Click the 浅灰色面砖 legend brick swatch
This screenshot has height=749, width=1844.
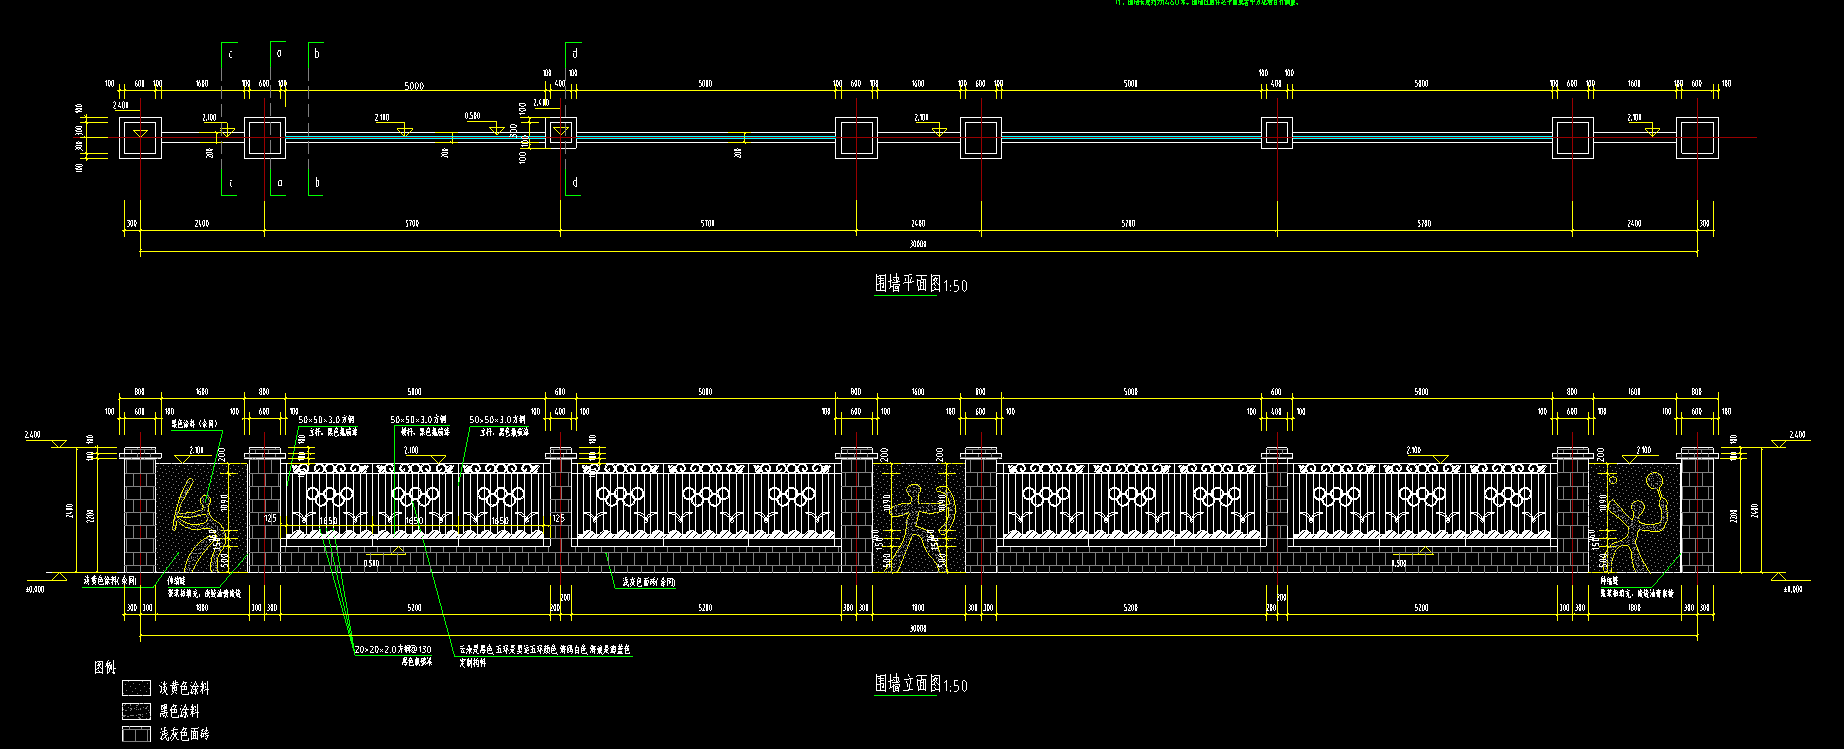click(136, 734)
